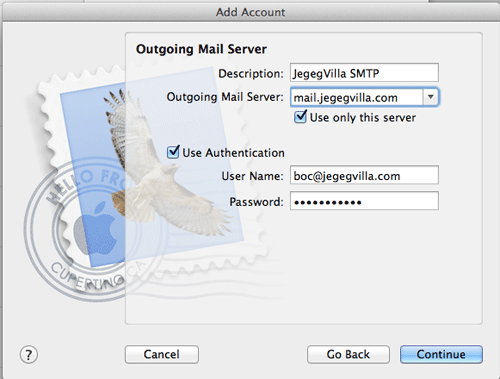
Task: Toggle the Use only this server checkbox
Action: pos(300,117)
